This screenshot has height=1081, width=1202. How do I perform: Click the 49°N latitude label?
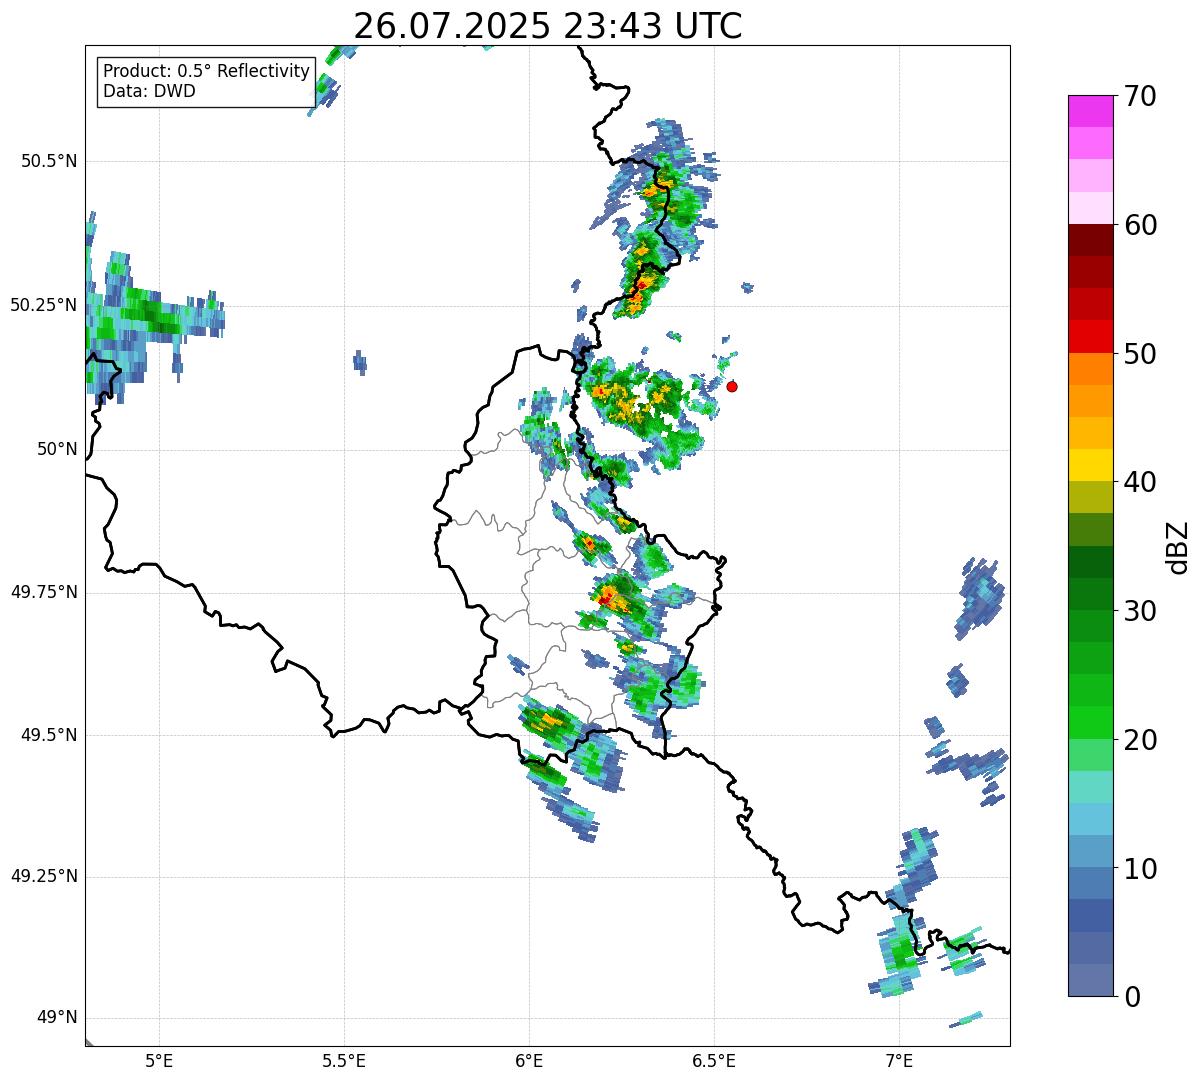click(57, 1018)
